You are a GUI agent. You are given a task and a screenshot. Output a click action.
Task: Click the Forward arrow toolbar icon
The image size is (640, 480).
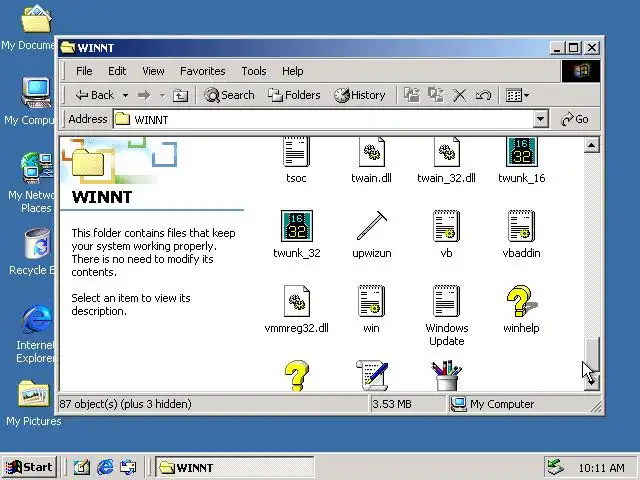click(144, 96)
